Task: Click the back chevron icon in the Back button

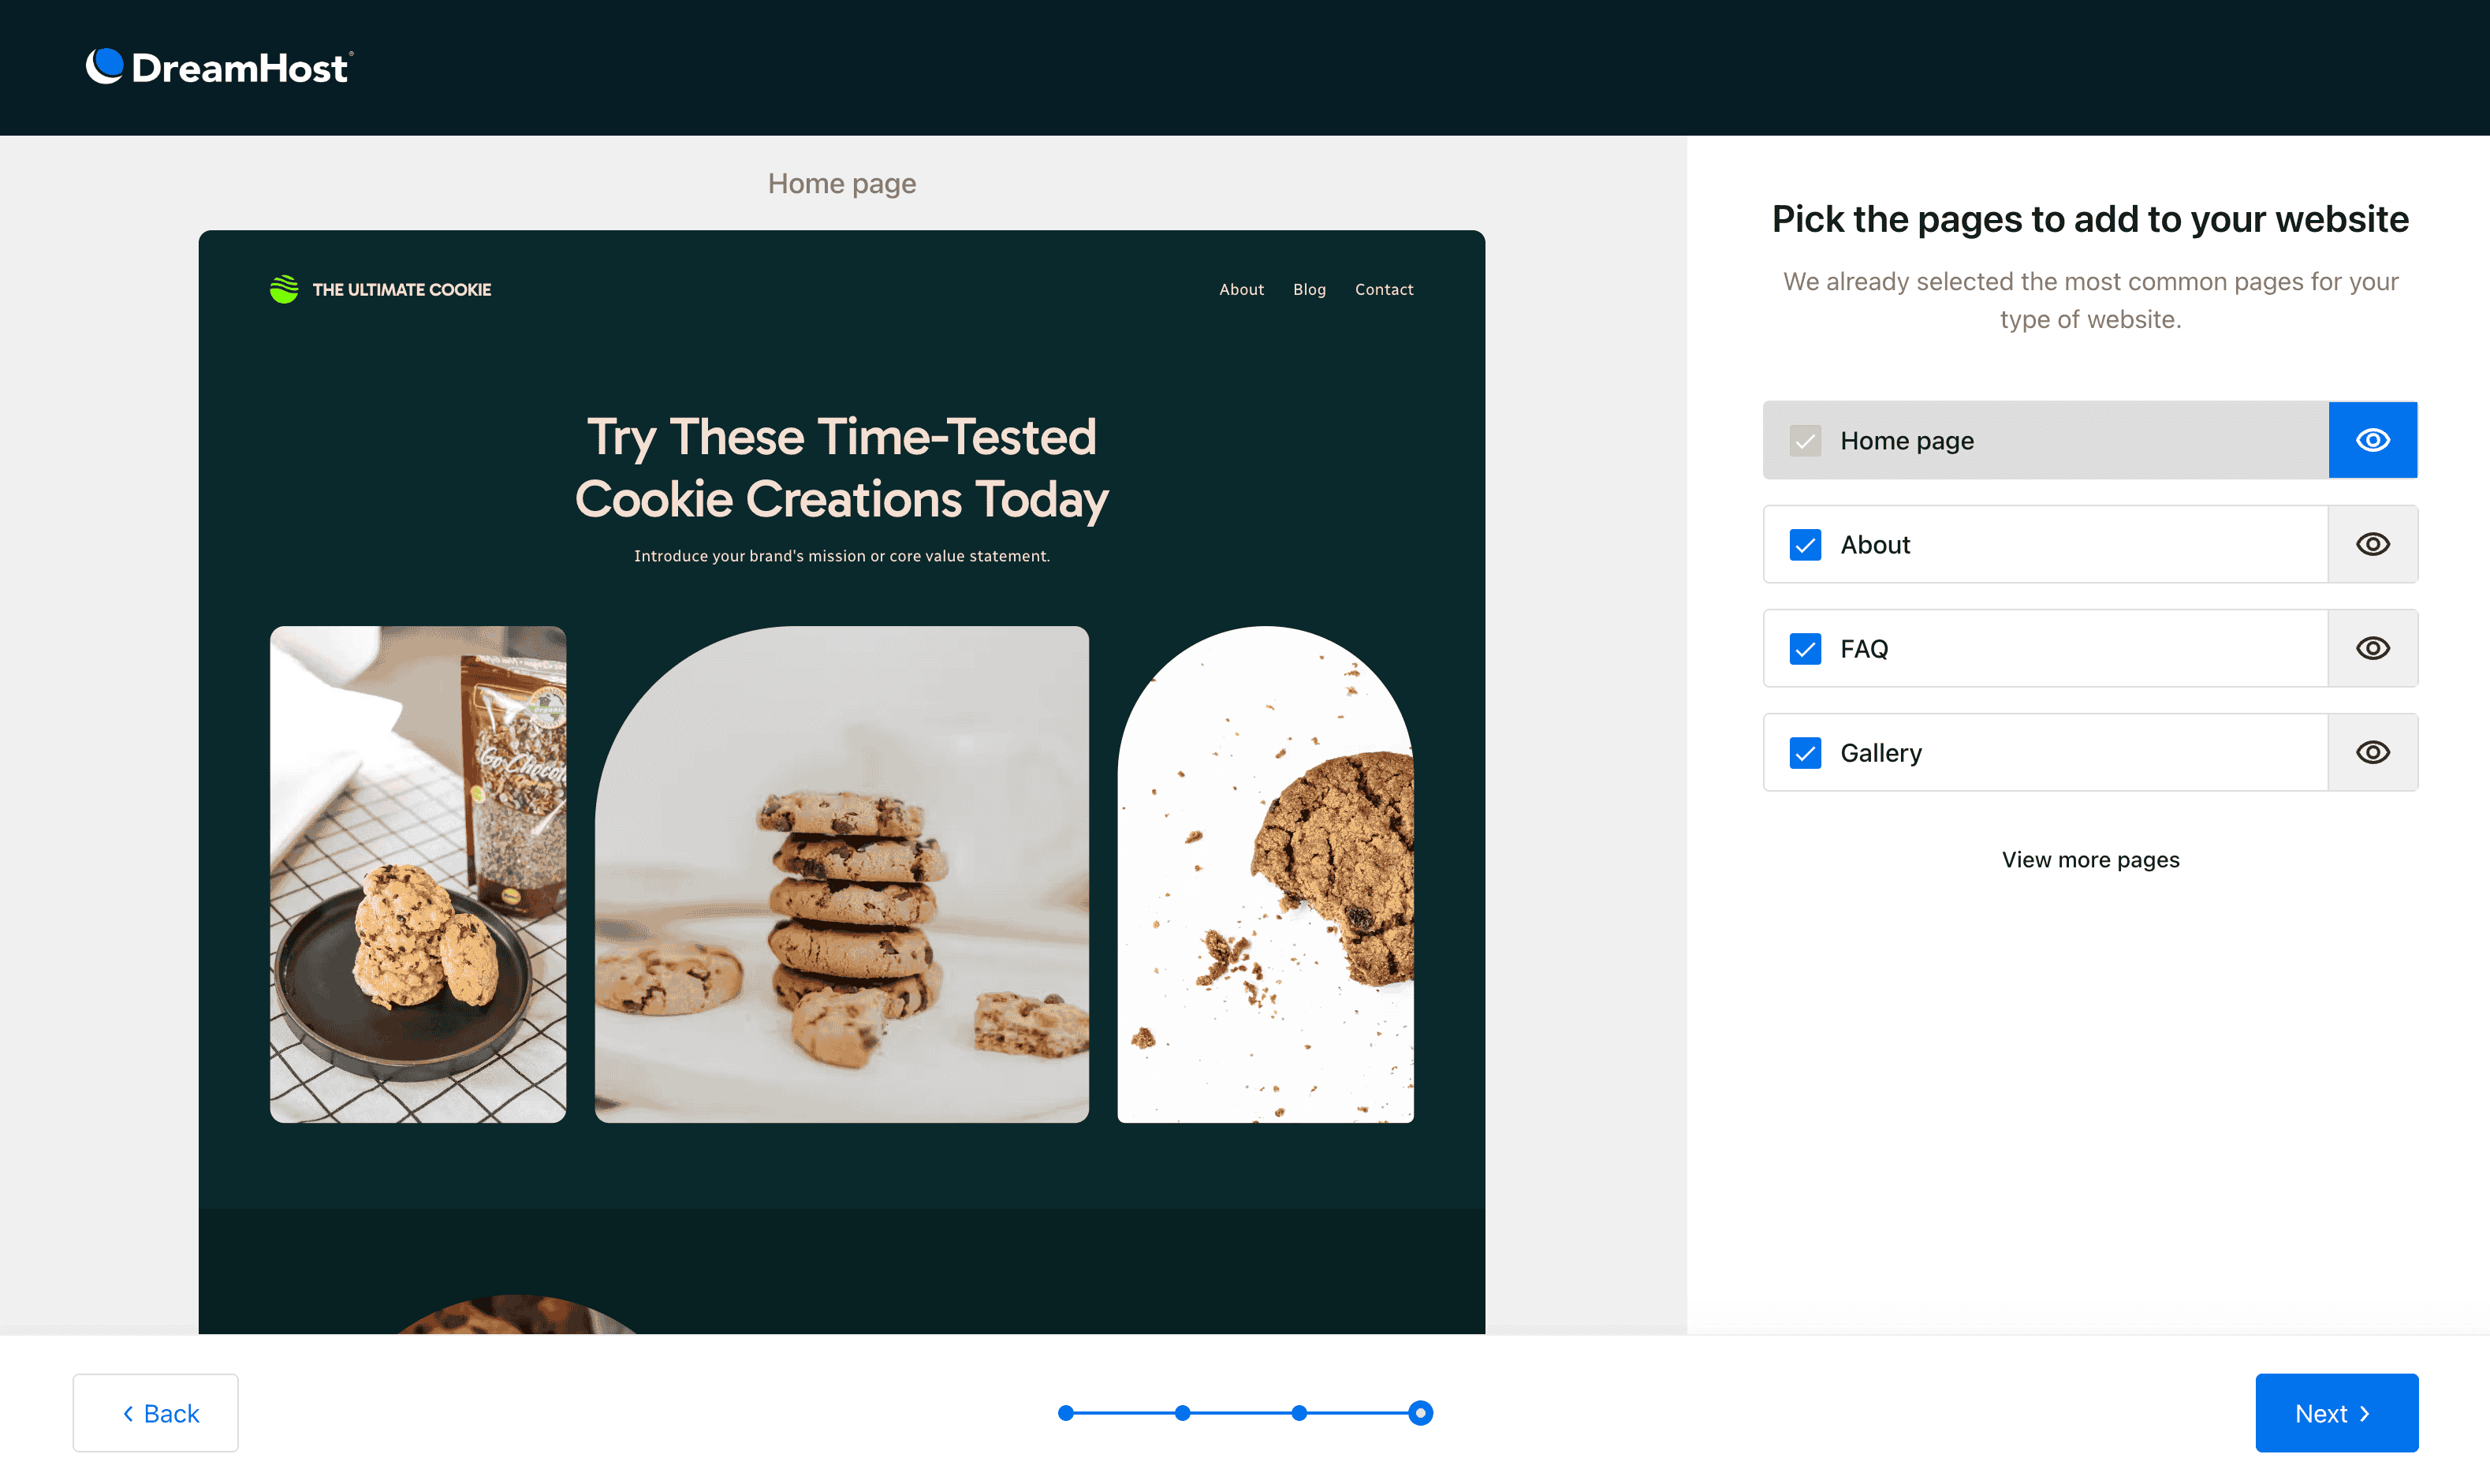Action: click(128, 1413)
